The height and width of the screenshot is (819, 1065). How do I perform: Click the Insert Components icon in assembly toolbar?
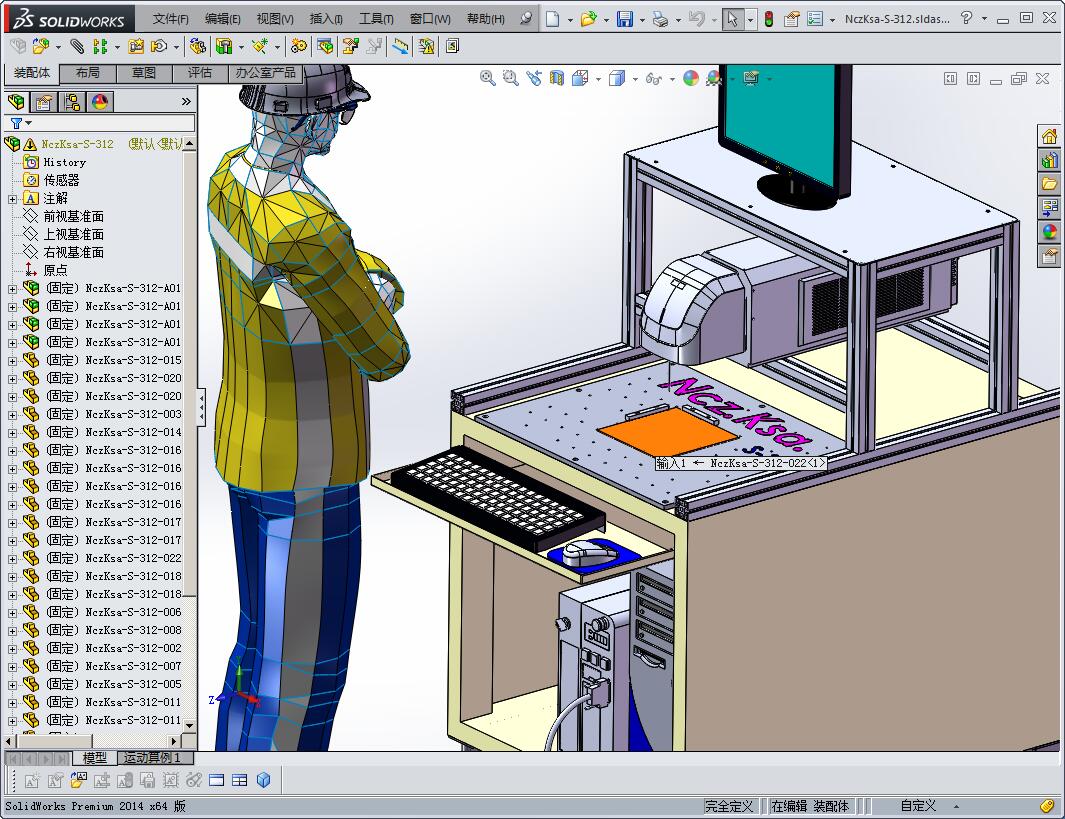[x=41, y=46]
